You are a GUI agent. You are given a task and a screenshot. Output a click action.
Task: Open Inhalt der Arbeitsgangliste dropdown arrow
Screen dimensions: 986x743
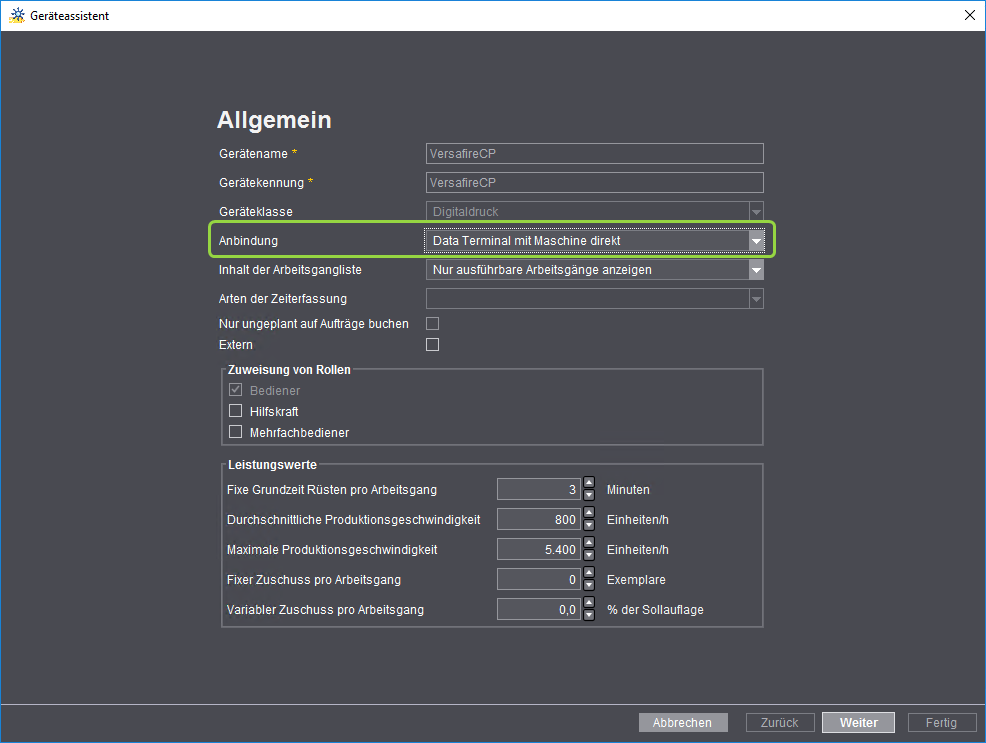756,270
